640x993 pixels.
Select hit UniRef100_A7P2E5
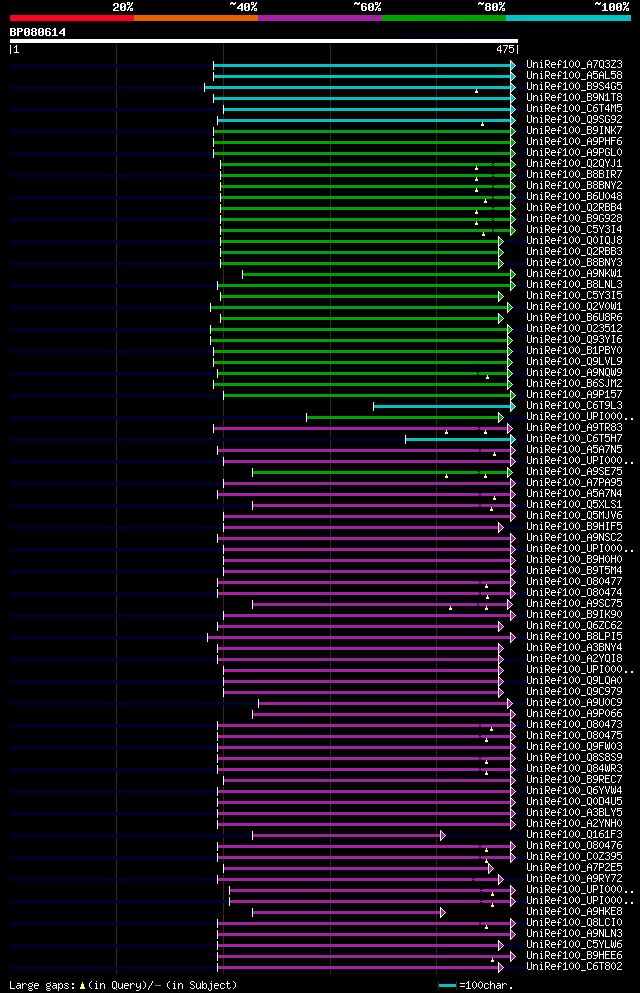pyautogui.click(x=574, y=868)
